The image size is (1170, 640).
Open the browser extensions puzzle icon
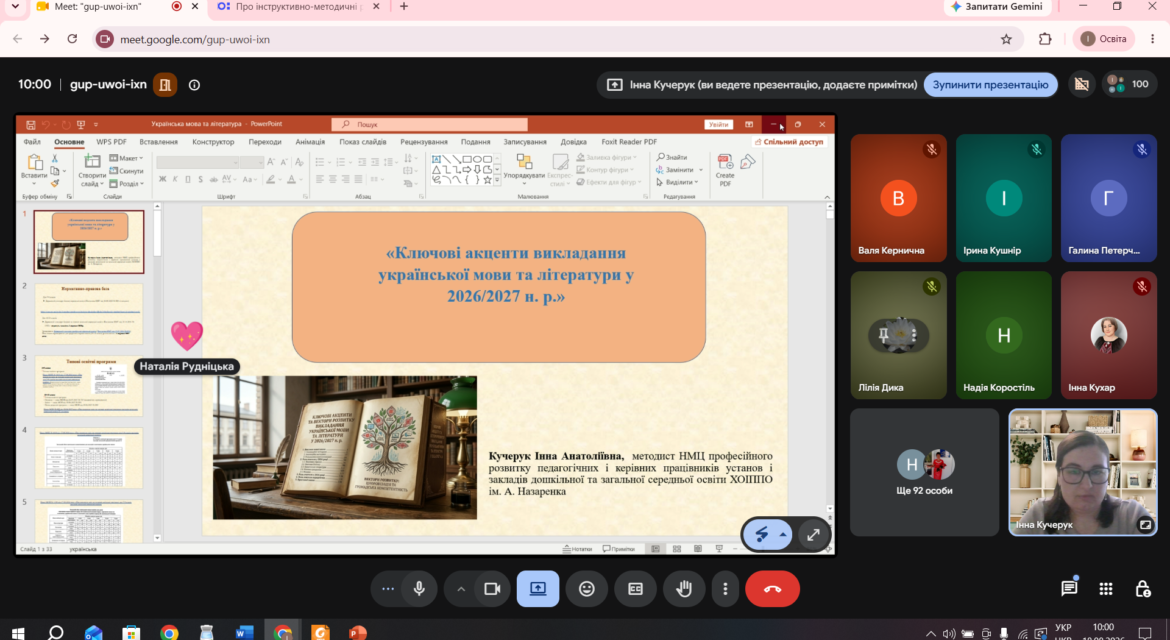[1045, 39]
